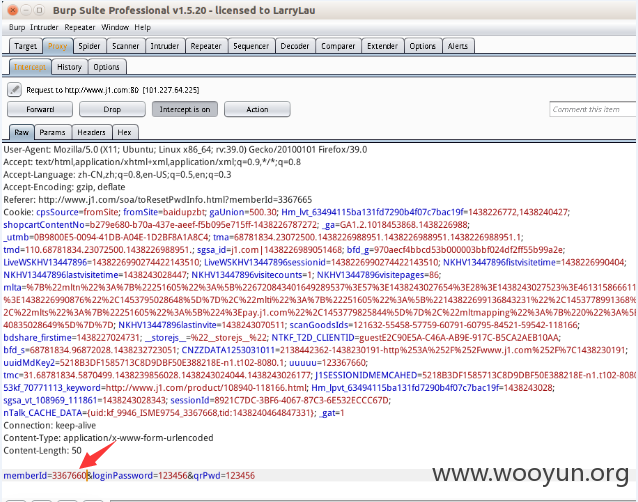The image size is (638, 502).
Task: Open the Window menu
Action: 115,27
